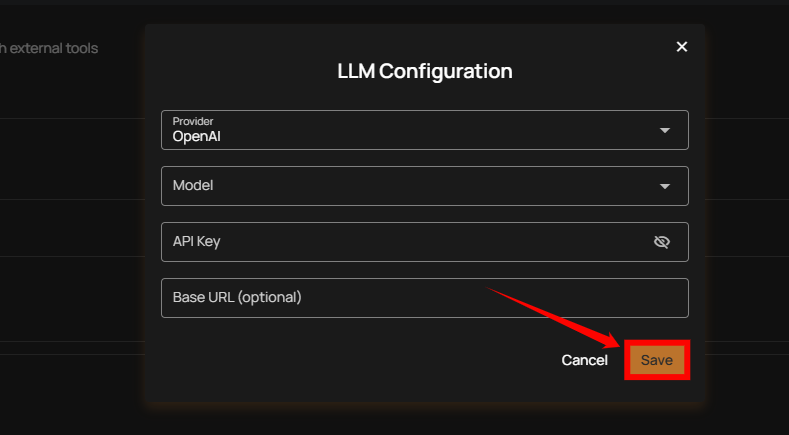Click the OpenAI provider value

pos(196,136)
